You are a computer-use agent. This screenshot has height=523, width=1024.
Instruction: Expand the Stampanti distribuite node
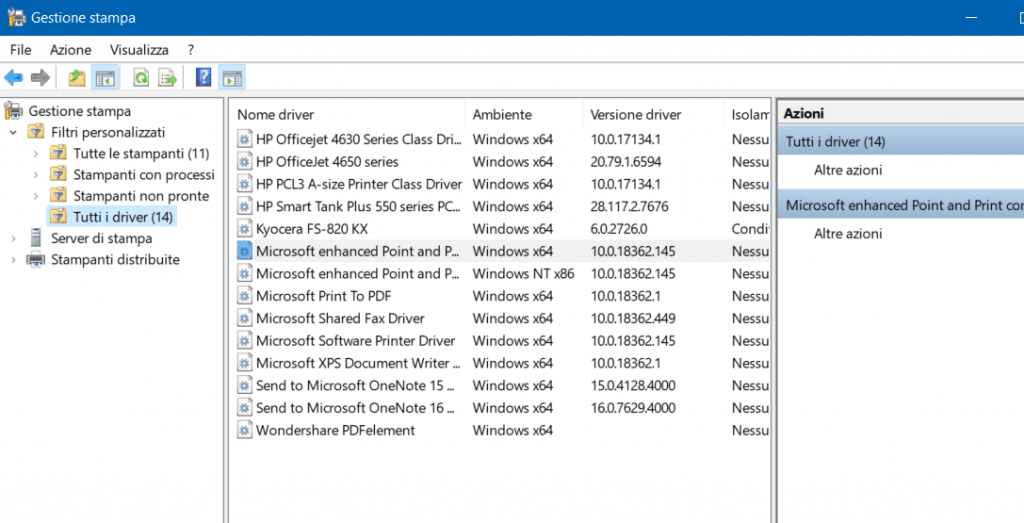[x=13, y=260]
